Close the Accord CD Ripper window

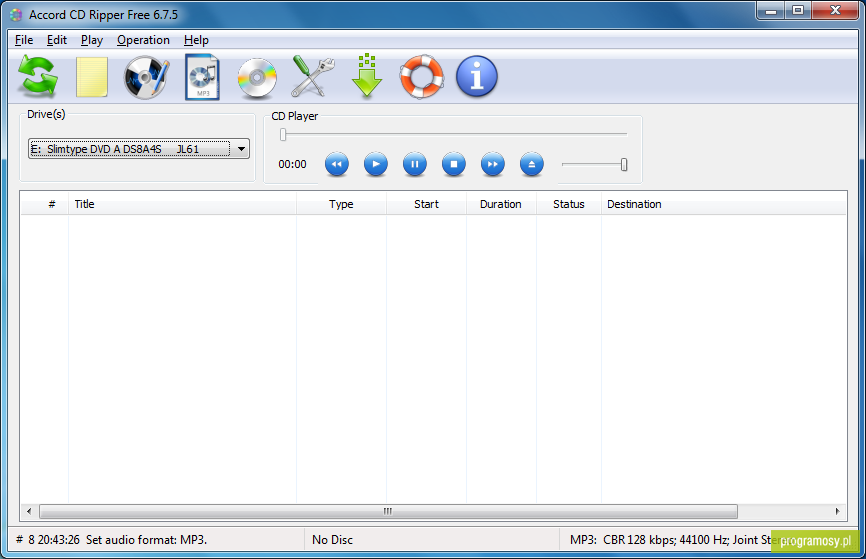tap(836, 10)
